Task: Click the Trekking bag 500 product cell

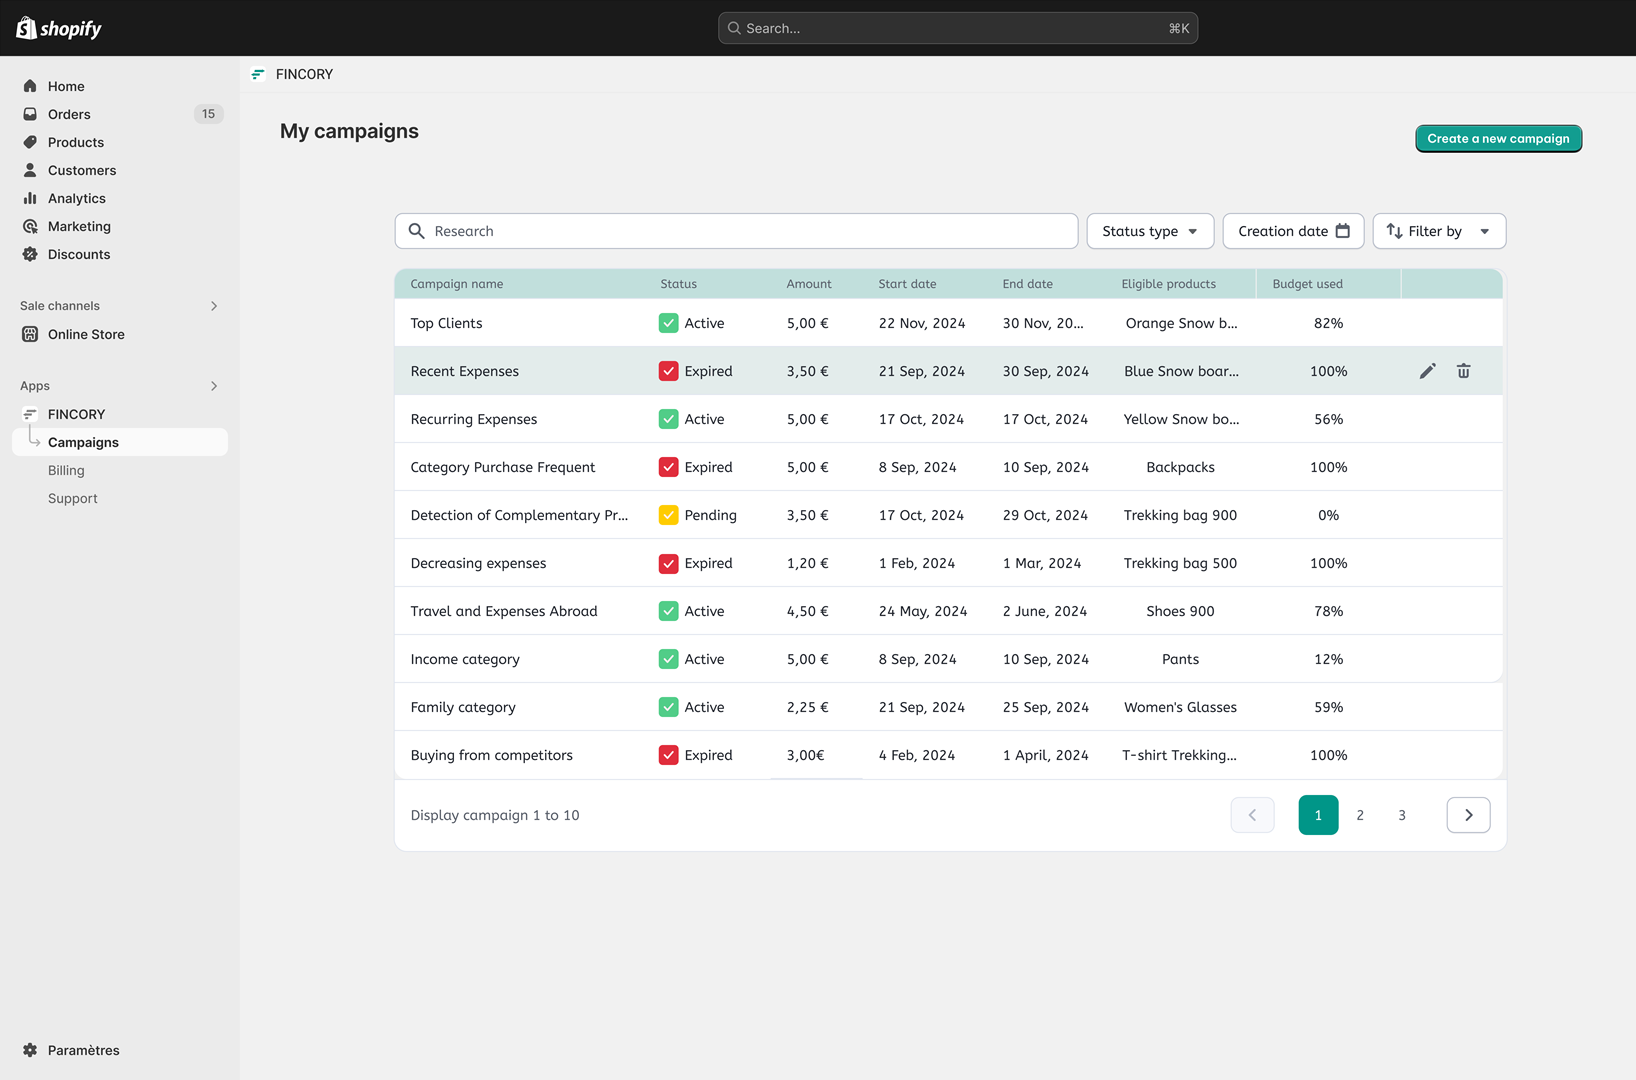Action: (1180, 563)
